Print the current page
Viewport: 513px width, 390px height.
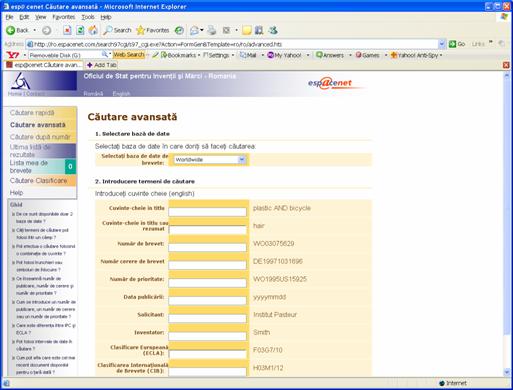click(212, 30)
